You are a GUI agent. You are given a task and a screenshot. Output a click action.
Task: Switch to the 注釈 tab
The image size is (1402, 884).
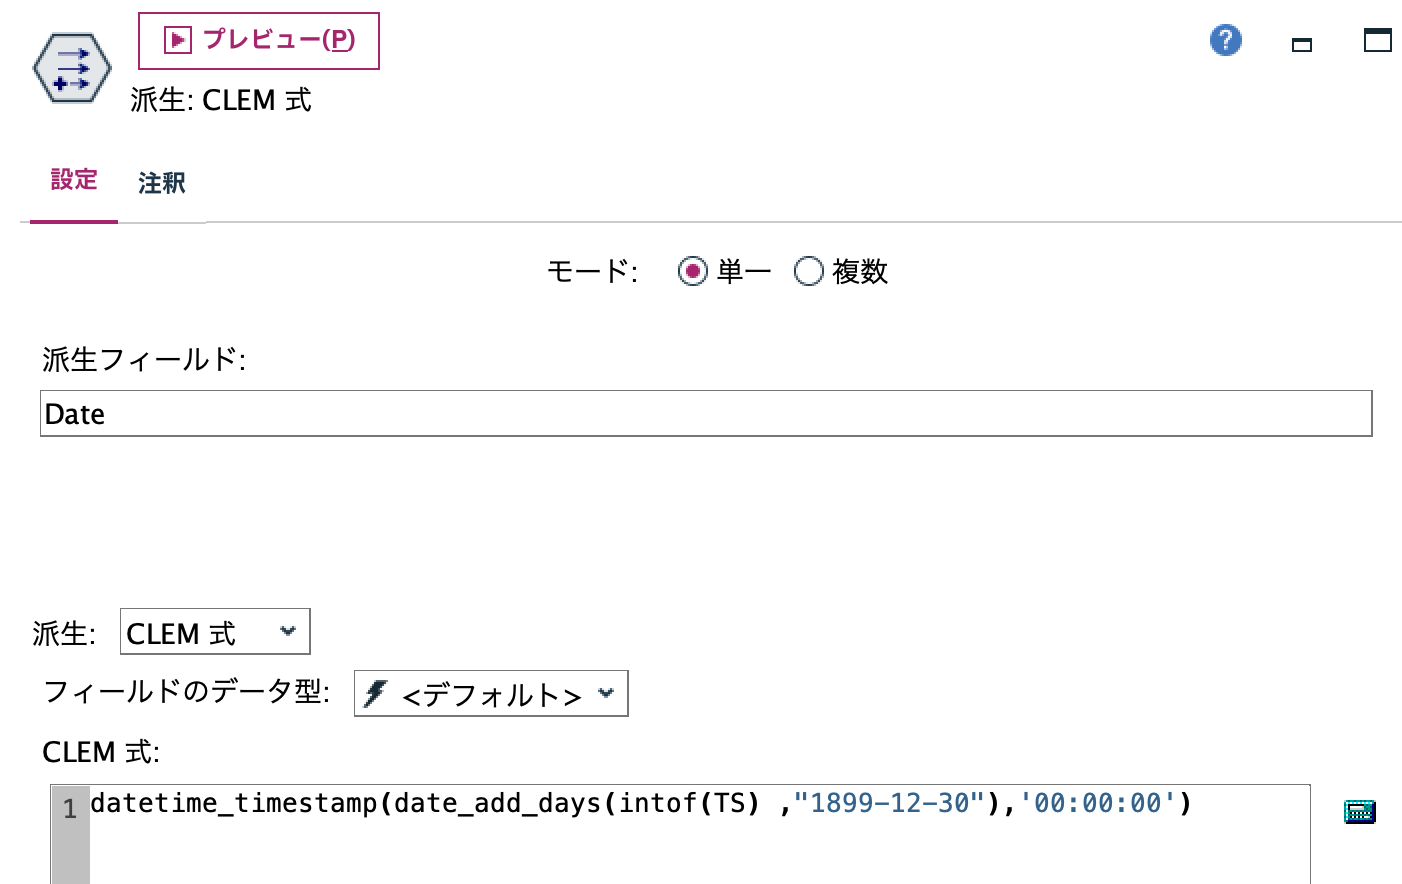tap(160, 183)
